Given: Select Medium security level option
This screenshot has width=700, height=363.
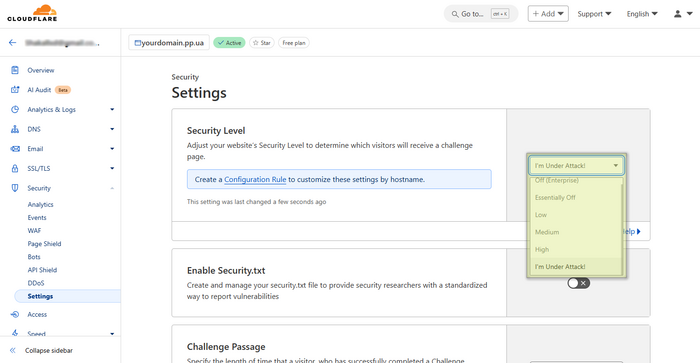Looking at the screenshot, I should coord(576,232).
